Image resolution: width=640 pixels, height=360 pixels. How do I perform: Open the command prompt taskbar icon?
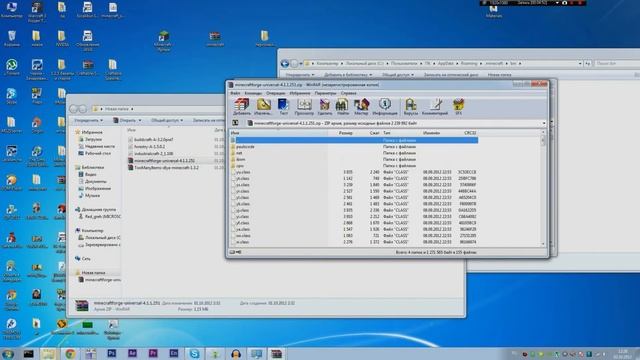pyautogui.click(x=29, y=354)
